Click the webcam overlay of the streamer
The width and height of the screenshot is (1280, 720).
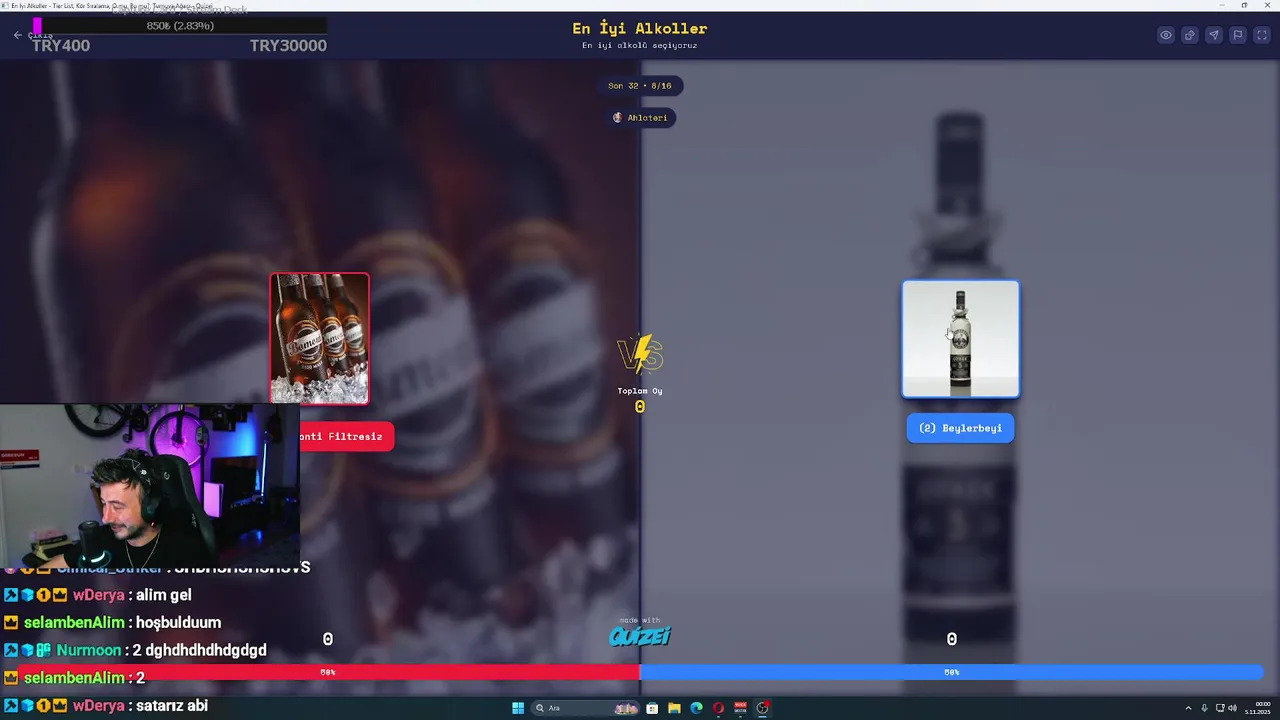click(x=150, y=486)
